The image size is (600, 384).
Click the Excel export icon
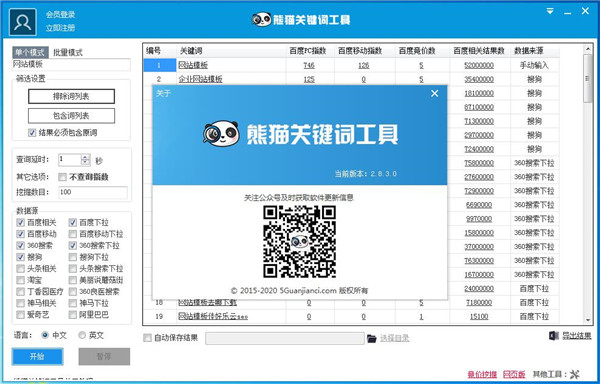coord(554,336)
